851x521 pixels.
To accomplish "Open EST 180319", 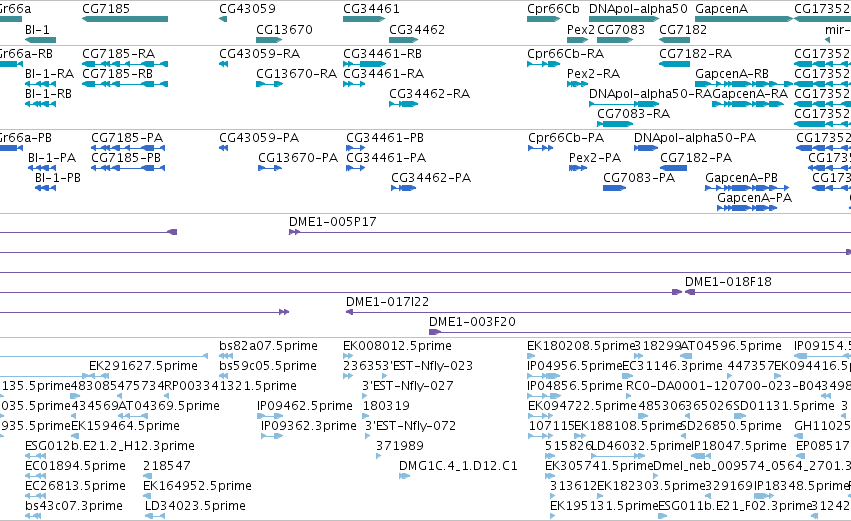I will pos(366,416).
